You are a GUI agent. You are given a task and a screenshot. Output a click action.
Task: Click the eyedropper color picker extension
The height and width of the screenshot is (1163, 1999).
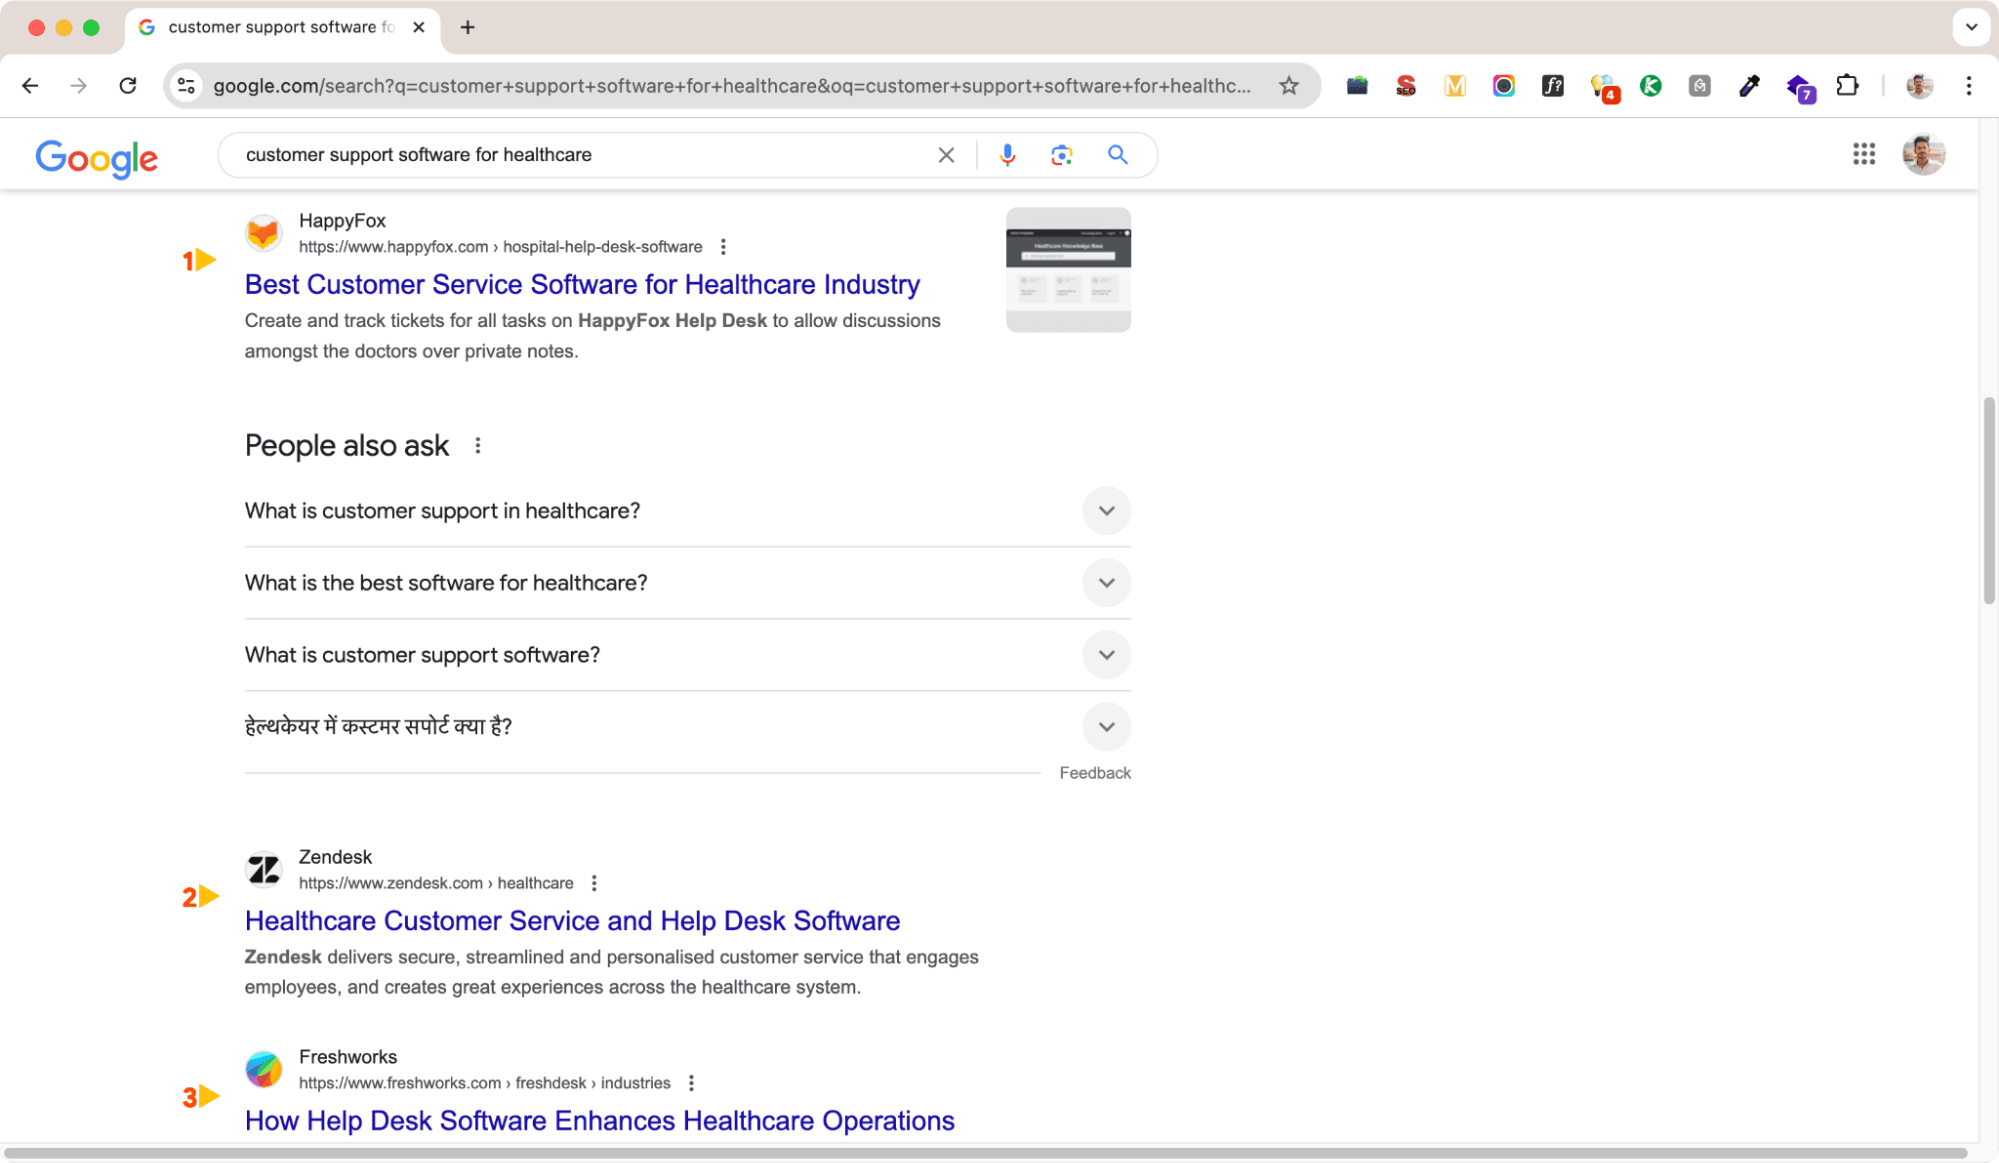pos(1749,86)
